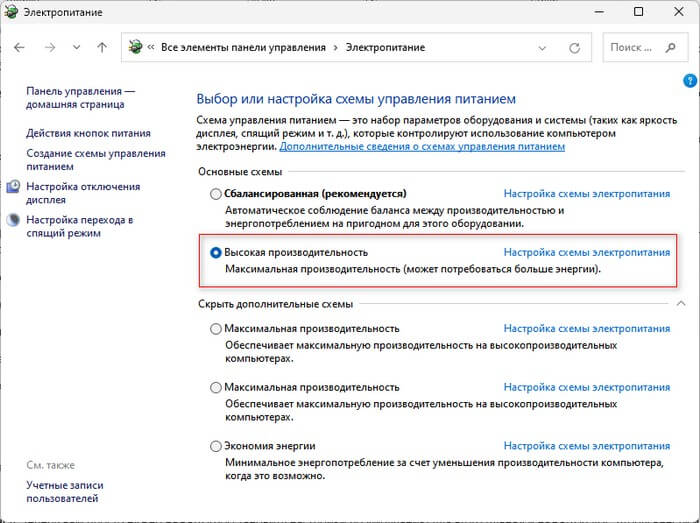Screen dimensions: 700x523
Task: Maximize the Электропитание window
Action: point(638,12)
